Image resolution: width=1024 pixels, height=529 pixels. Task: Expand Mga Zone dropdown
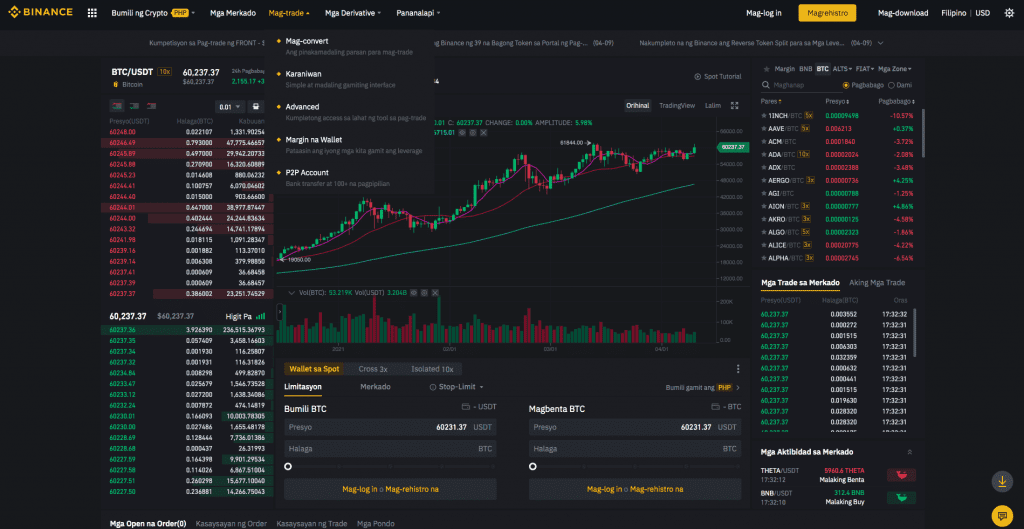coord(895,69)
